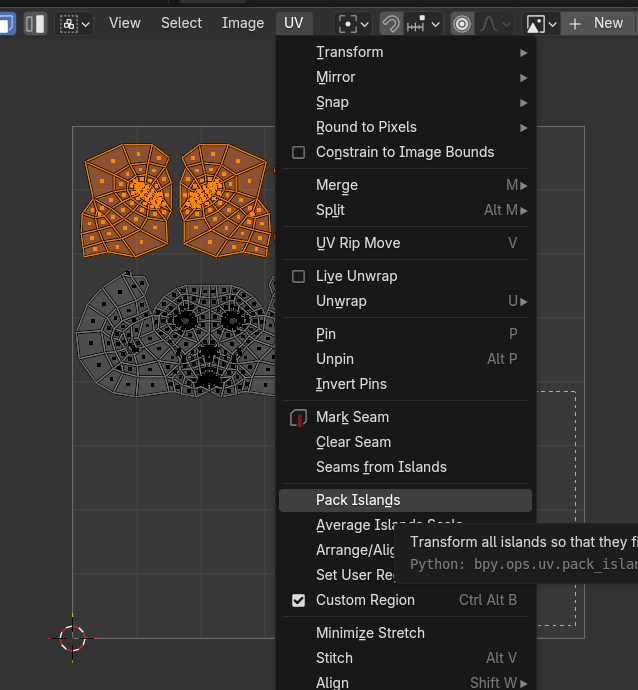The width and height of the screenshot is (638, 690).
Task: Choose Set User Region
Action: coord(355,575)
